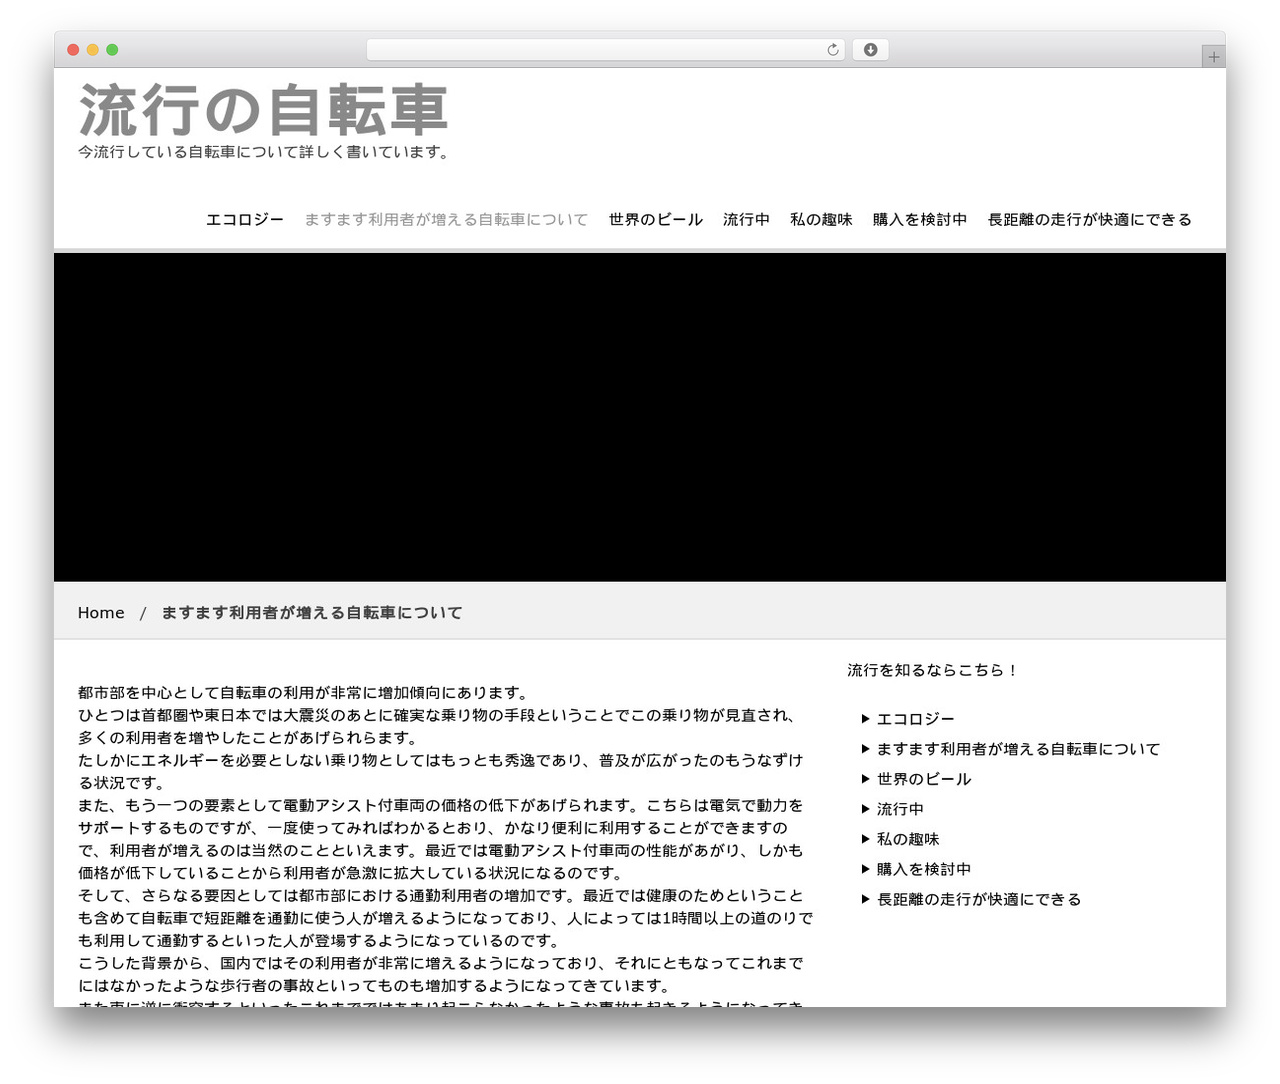1280x1084 pixels.
Task: Open the エコロジー navigation menu item
Action: tap(245, 219)
